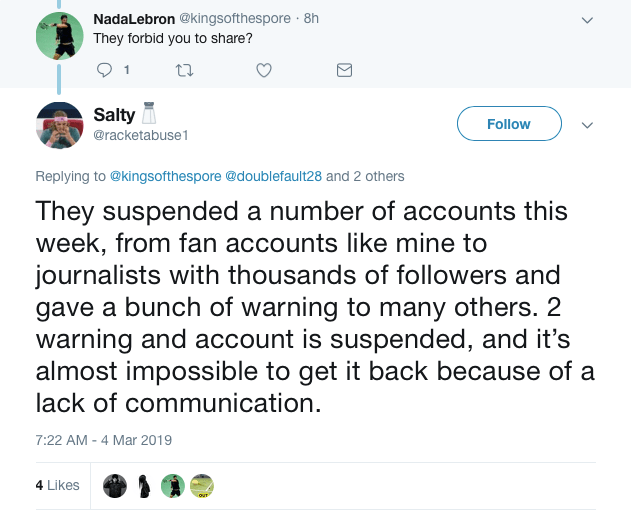631x519 pixels.
Task: Retweet NadaLebron's tweet
Action: tap(181, 70)
